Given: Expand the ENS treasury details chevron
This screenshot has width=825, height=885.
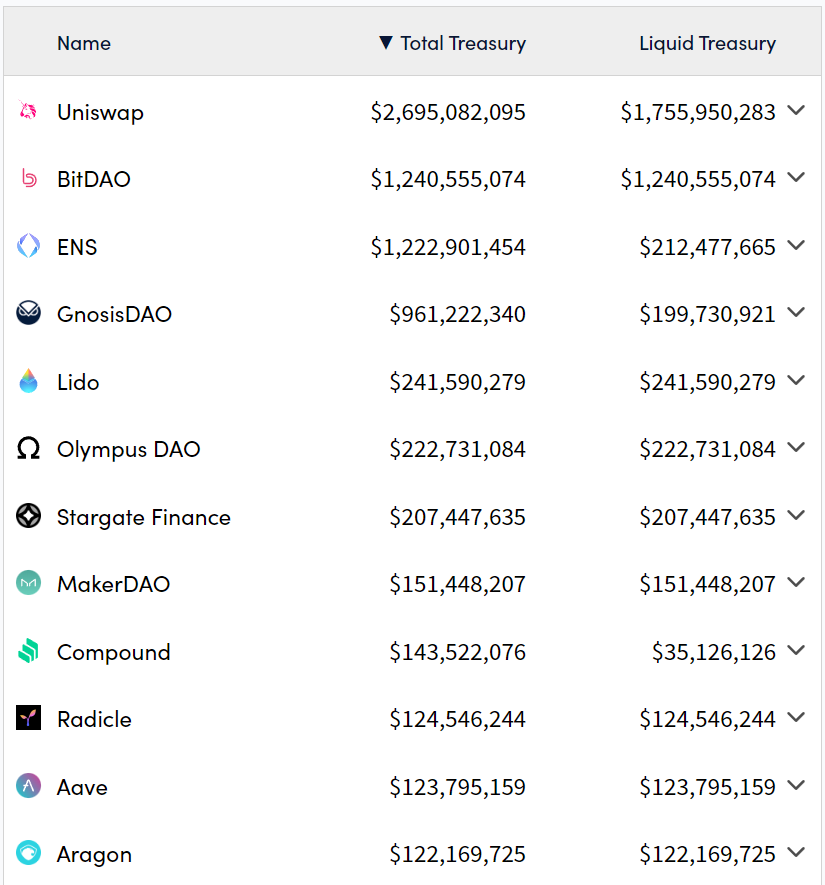Looking at the screenshot, I should tap(796, 246).
